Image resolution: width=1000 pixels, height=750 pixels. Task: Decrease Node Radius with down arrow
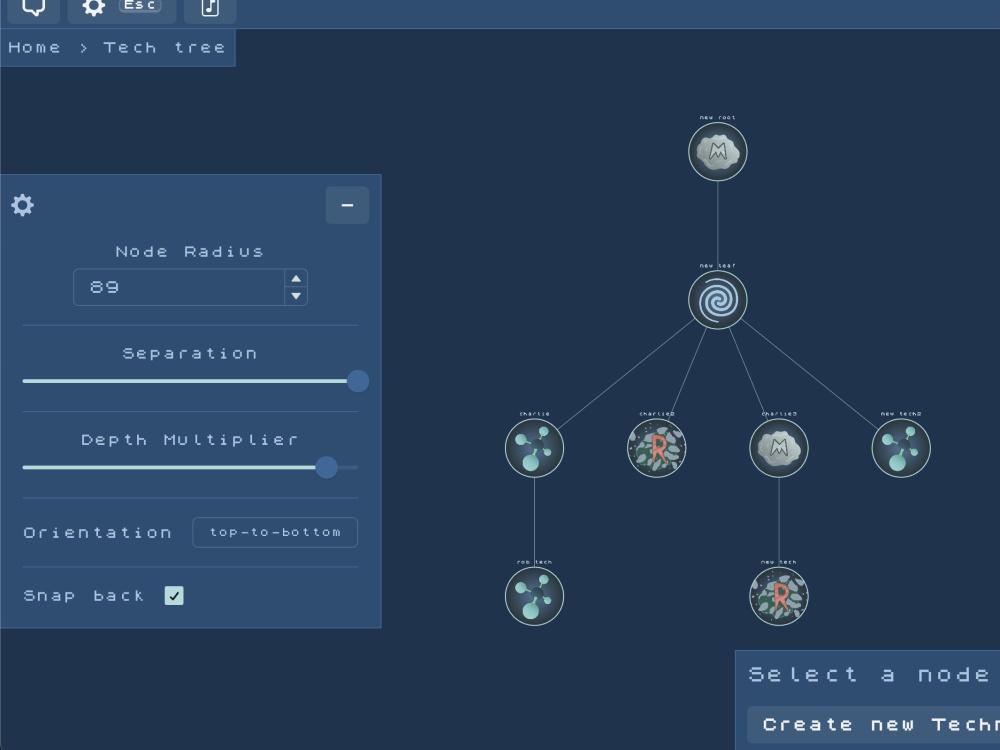(296, 296)
